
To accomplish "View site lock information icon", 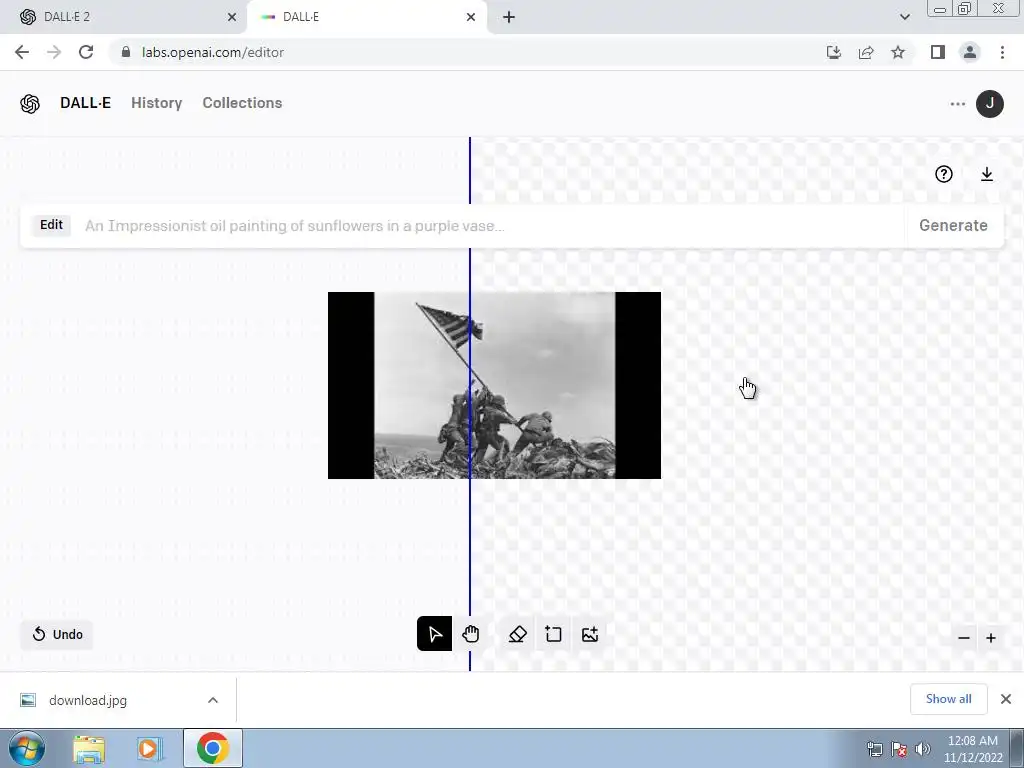I will [126, 52].
